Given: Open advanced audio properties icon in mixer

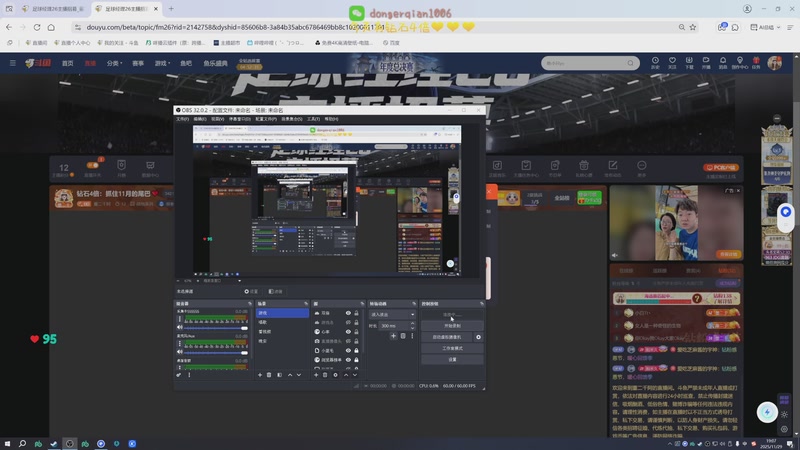Looking at the screenshot, I should [x=179, y=375].
